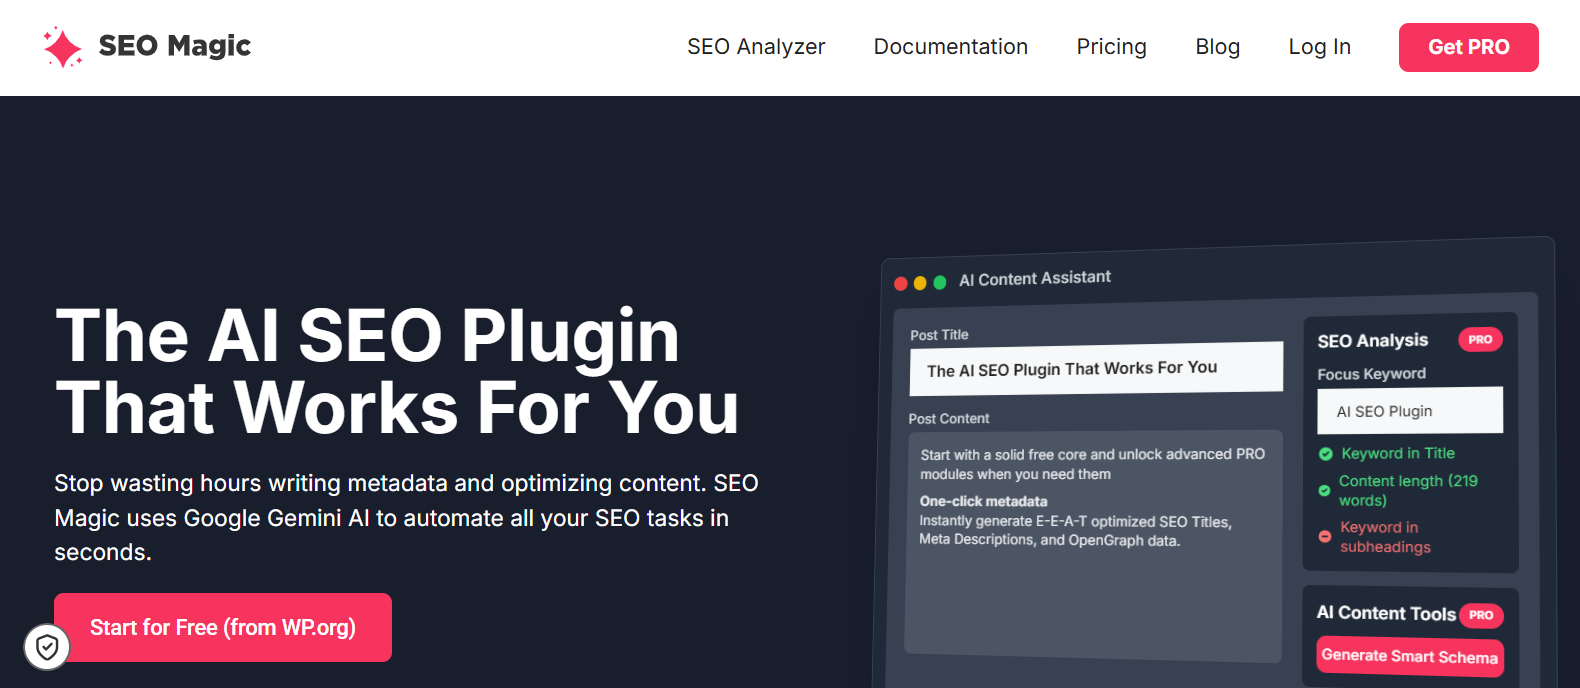Open the Pricing page

1112,47
